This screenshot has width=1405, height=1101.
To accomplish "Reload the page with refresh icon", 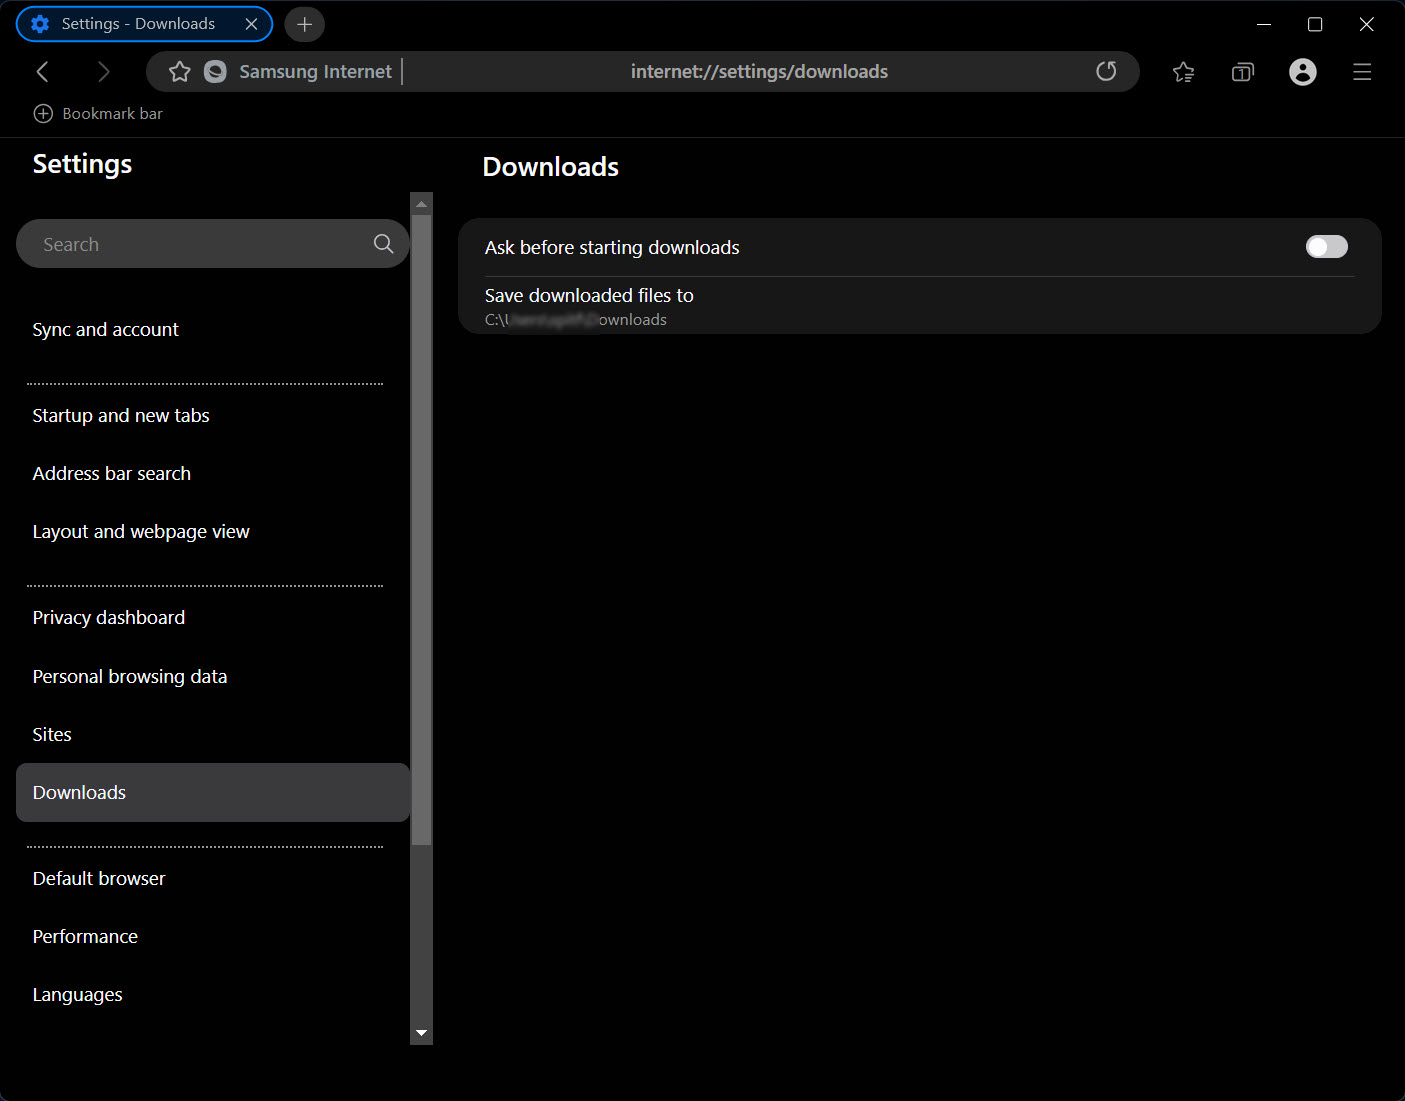I will point(1106,72).
